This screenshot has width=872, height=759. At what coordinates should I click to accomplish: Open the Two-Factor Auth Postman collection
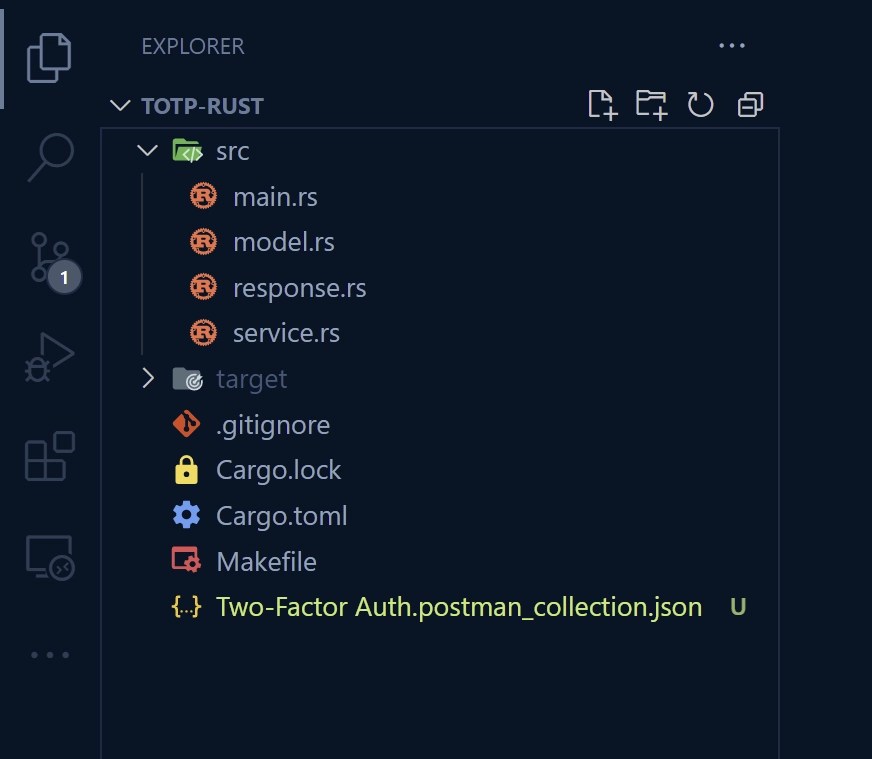(458, 606)
